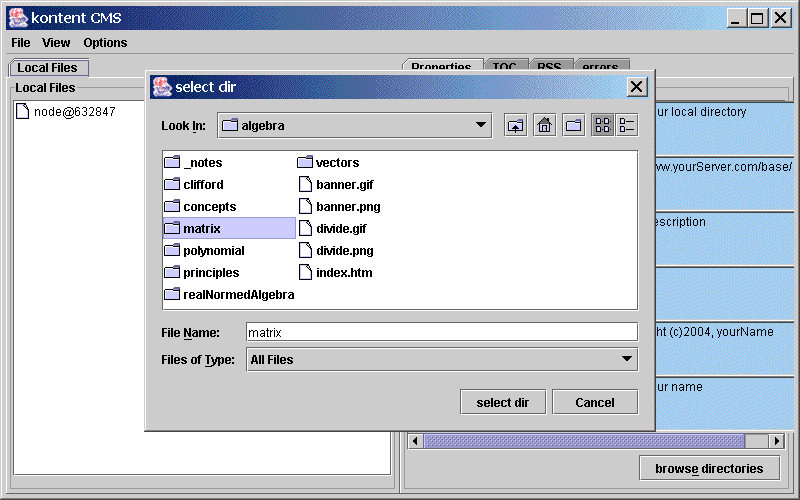Click the your name property field
Image resolution: width=800 pixels, height=500 pixels.
[x=724, y=404]
